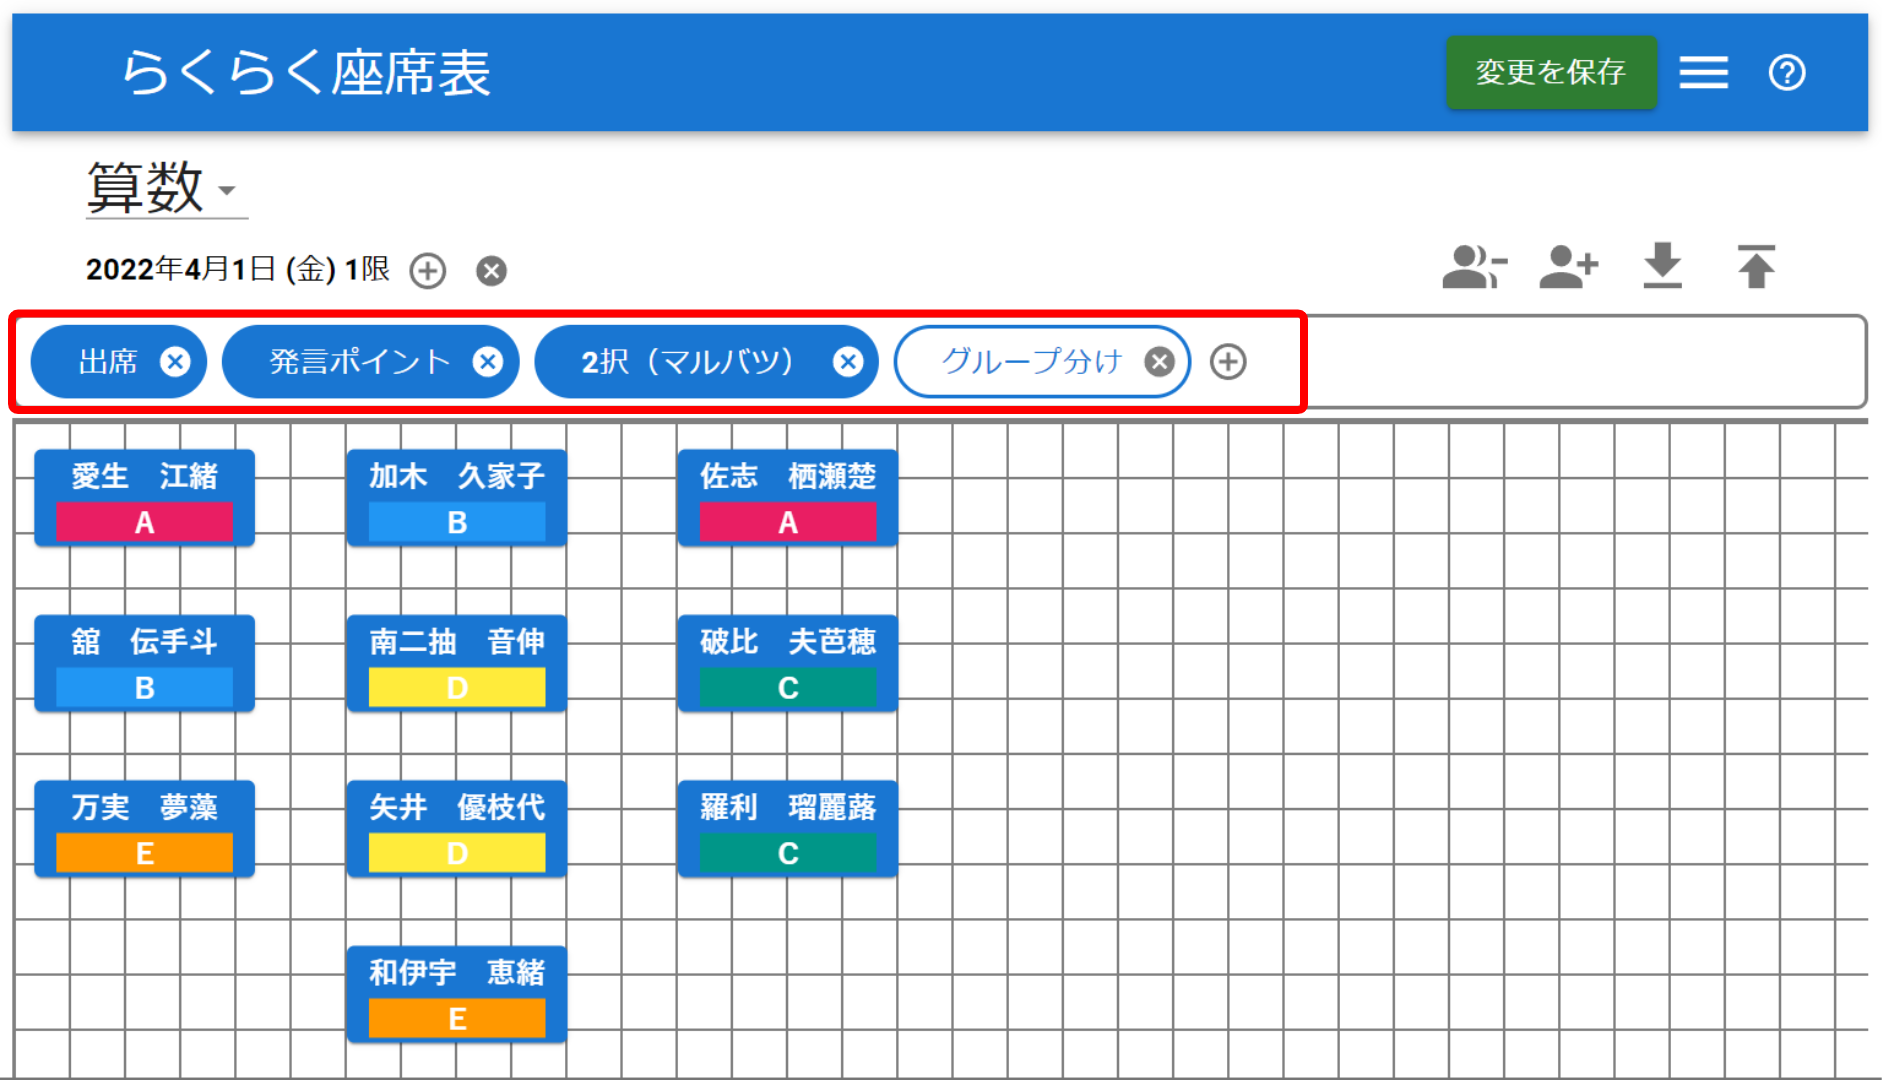Viewport: 1883px width, 1080px height.
Task: Click the download icon
Action: (1662, 266)
